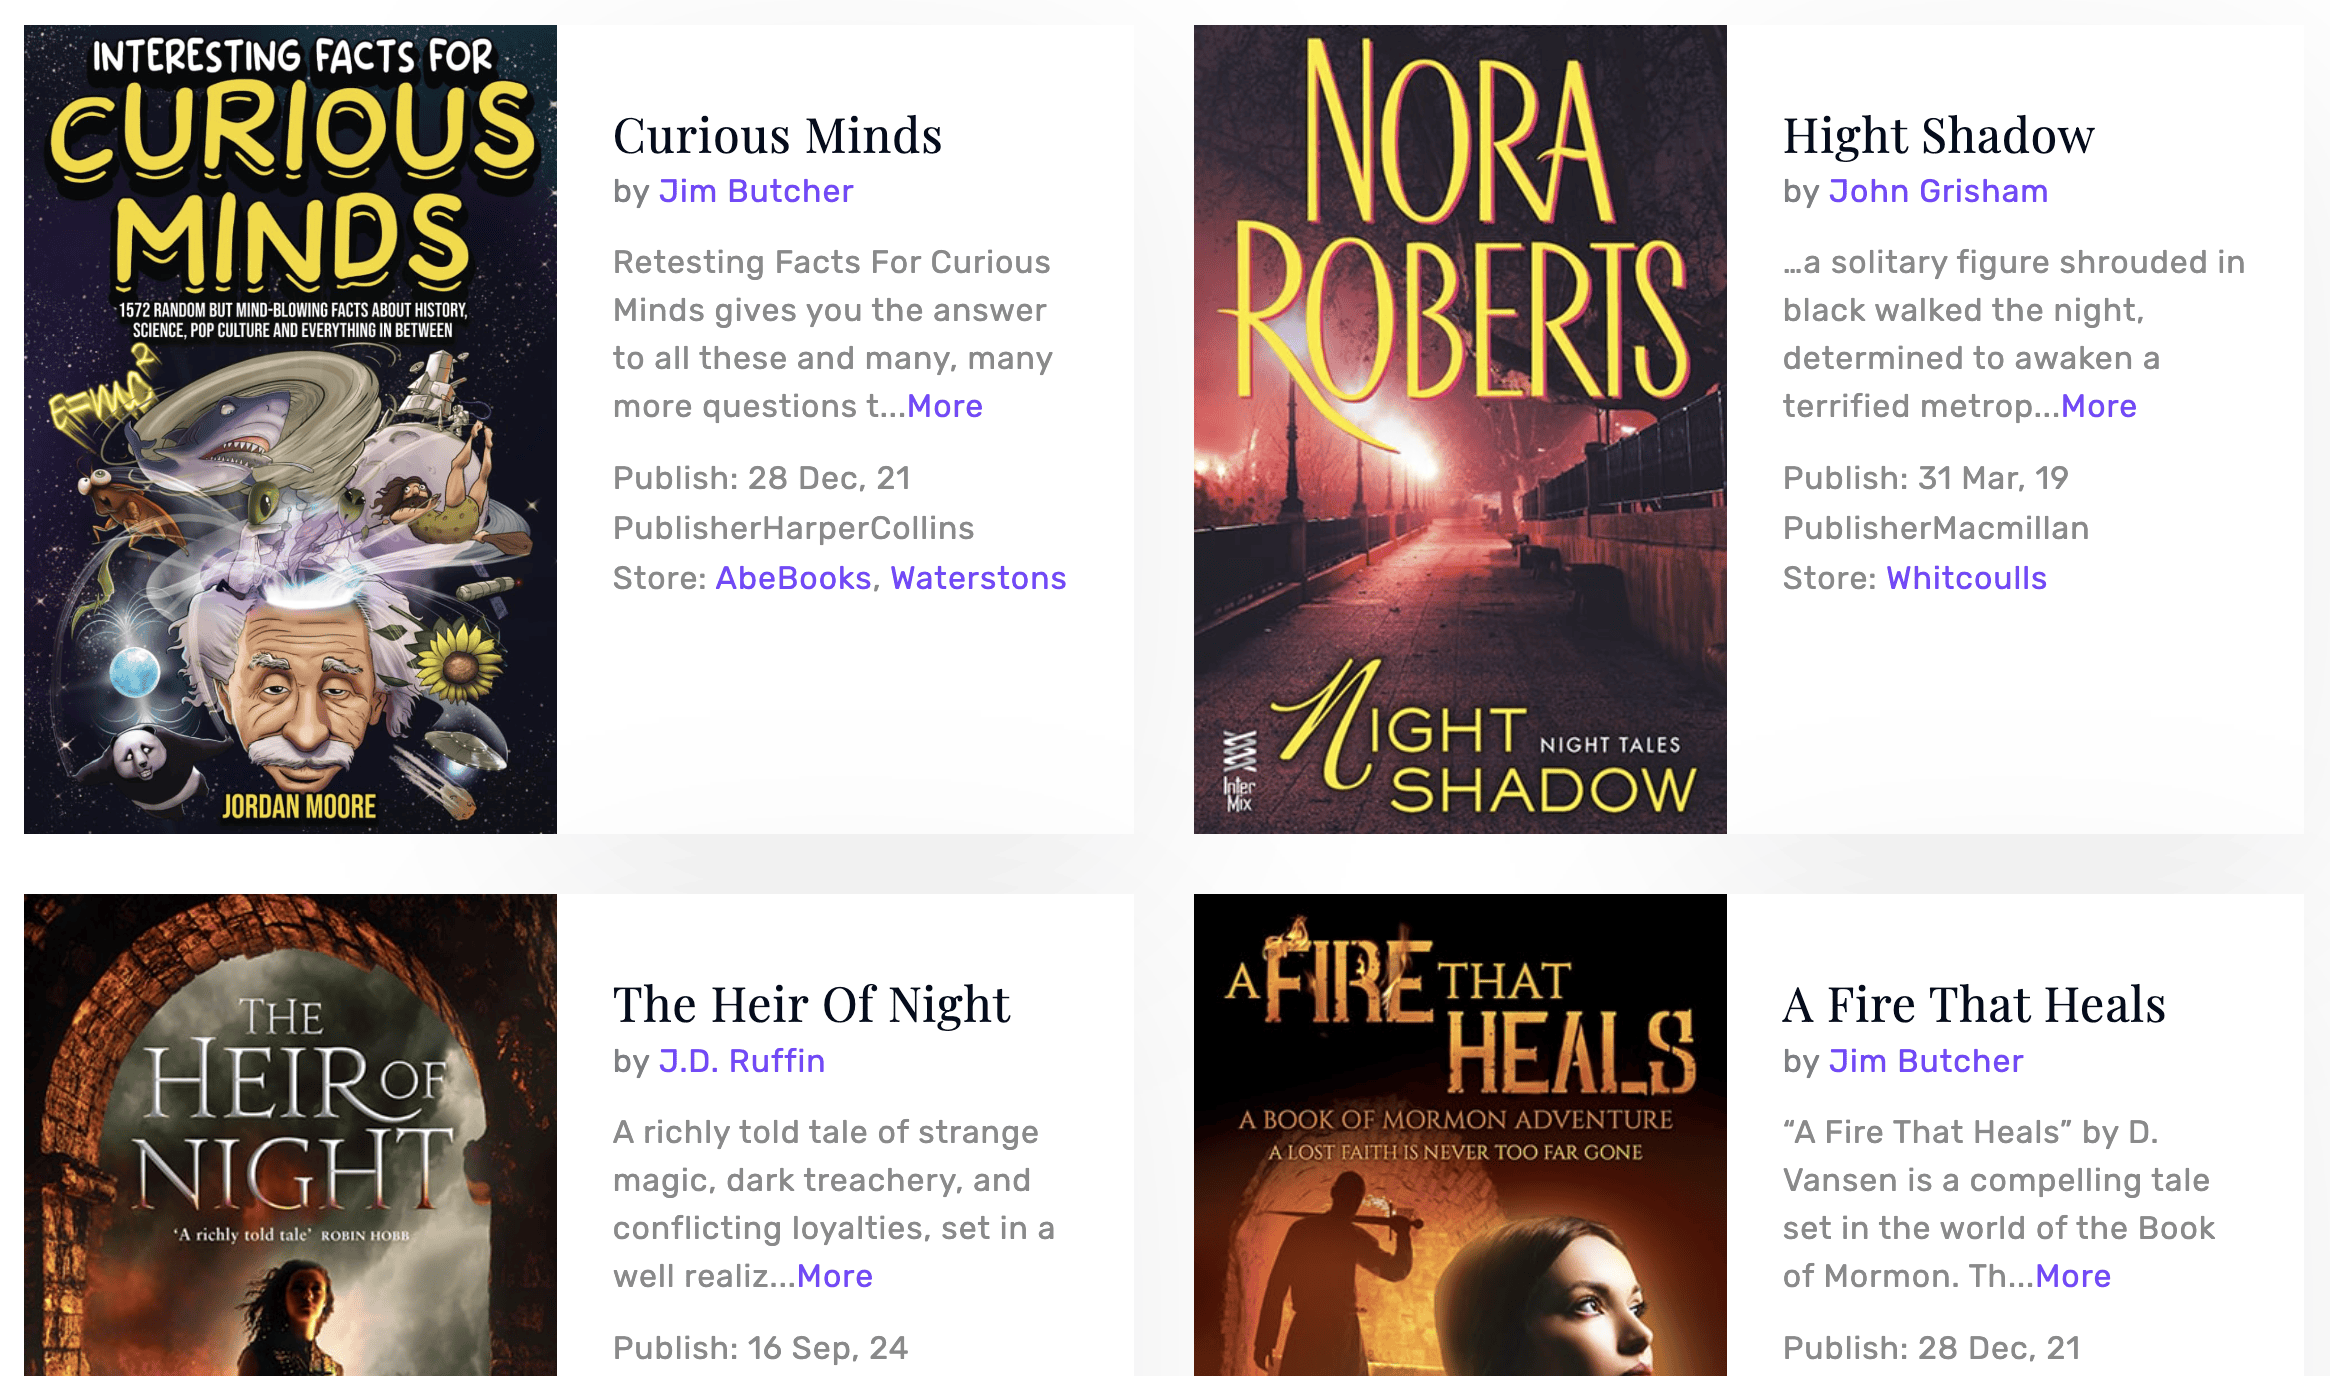This screenshot has height=1376, width=2330.
Task: View author Jim Butcher under A Fire That Heals
Action: click(x=1926, y=1061)
